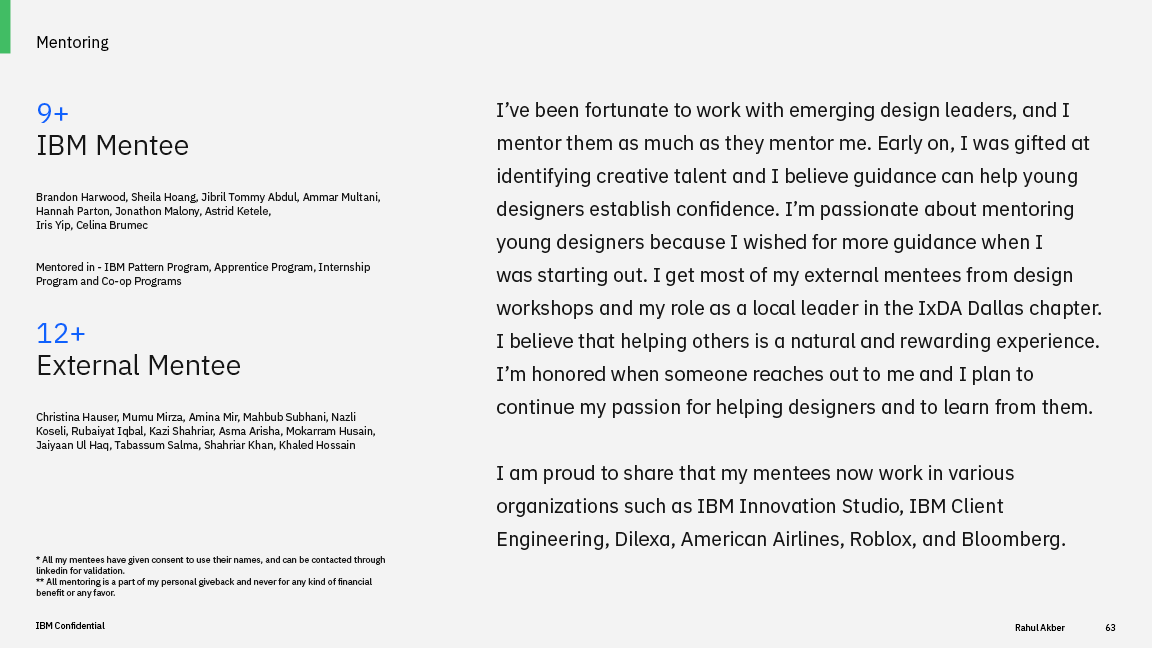Click the name Christina Hauser
This screenshot has width=1152, height=648.
(76, 417)
